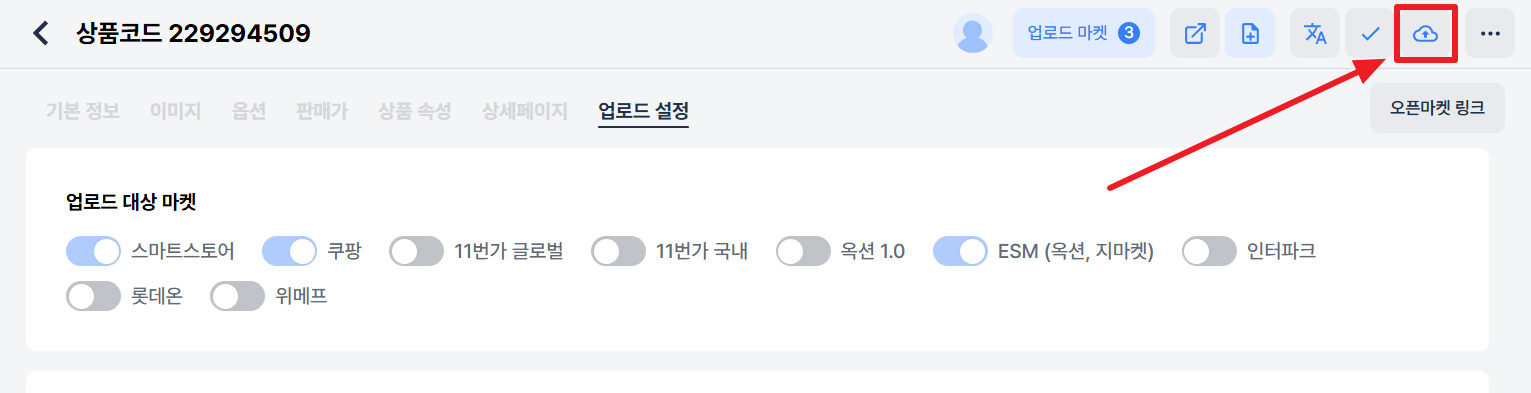The width and height of the screenshot is (1531, 393).
Task: Open the user profile avatar
Action: click(973, 34)
